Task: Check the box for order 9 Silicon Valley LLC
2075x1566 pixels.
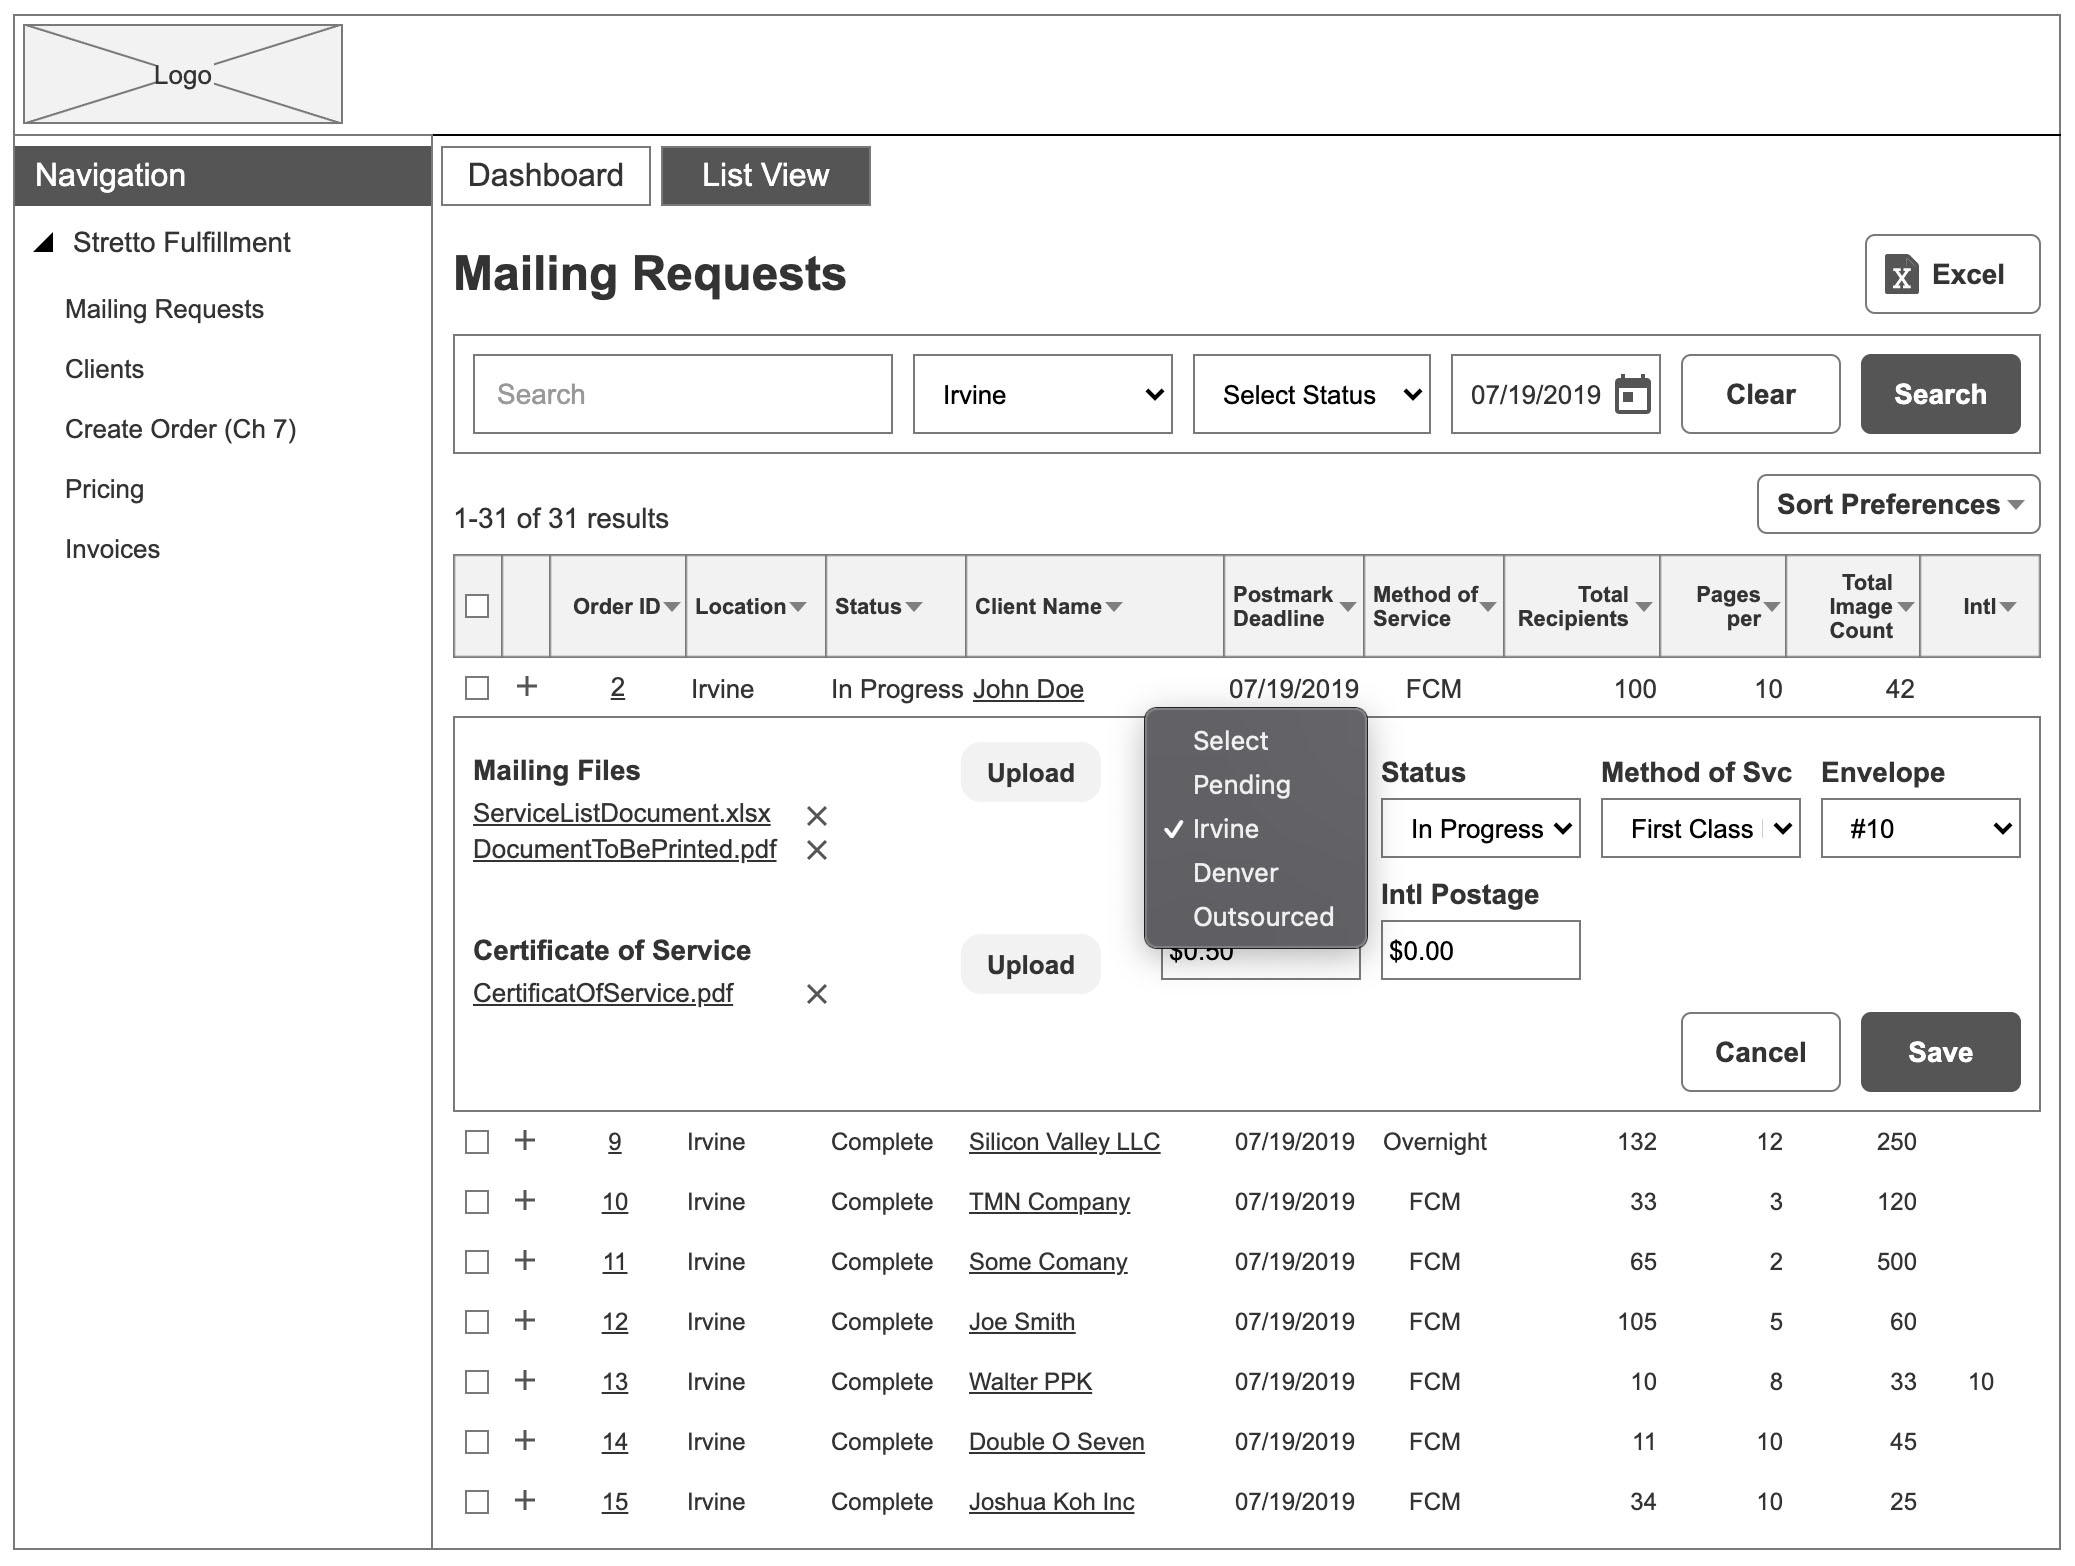Action: (477, 1142)
